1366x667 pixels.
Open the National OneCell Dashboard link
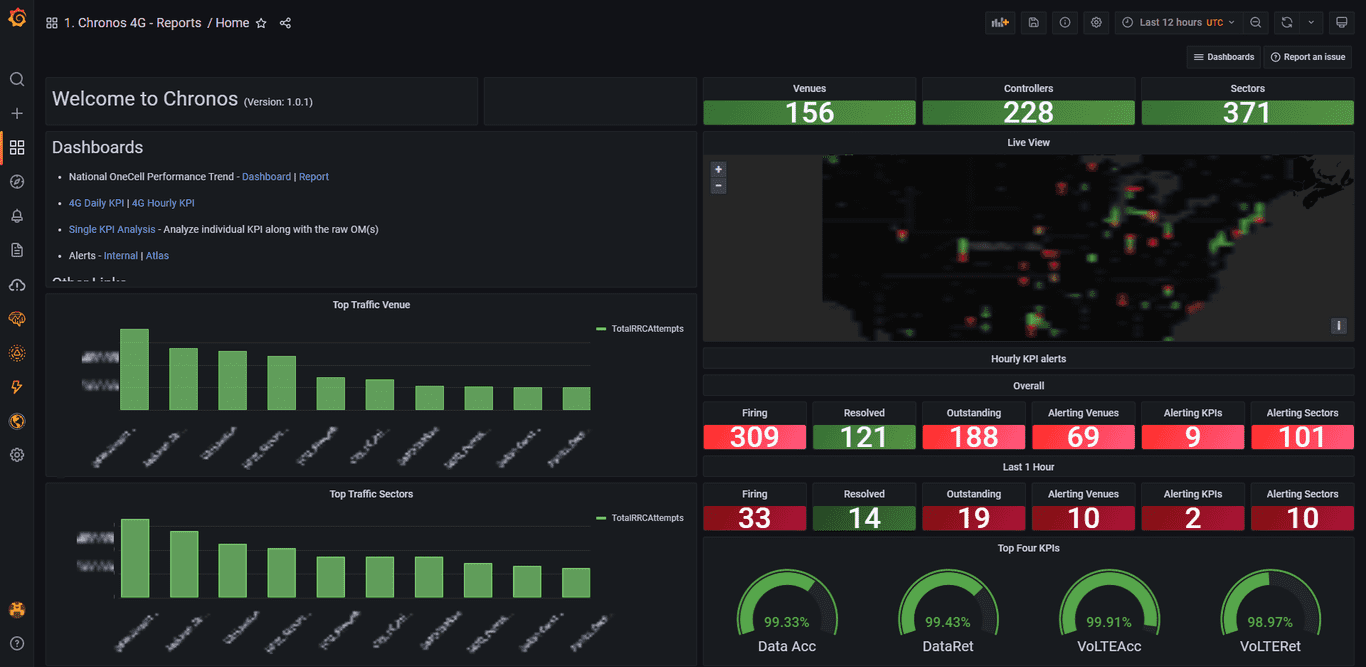point(266,177)
